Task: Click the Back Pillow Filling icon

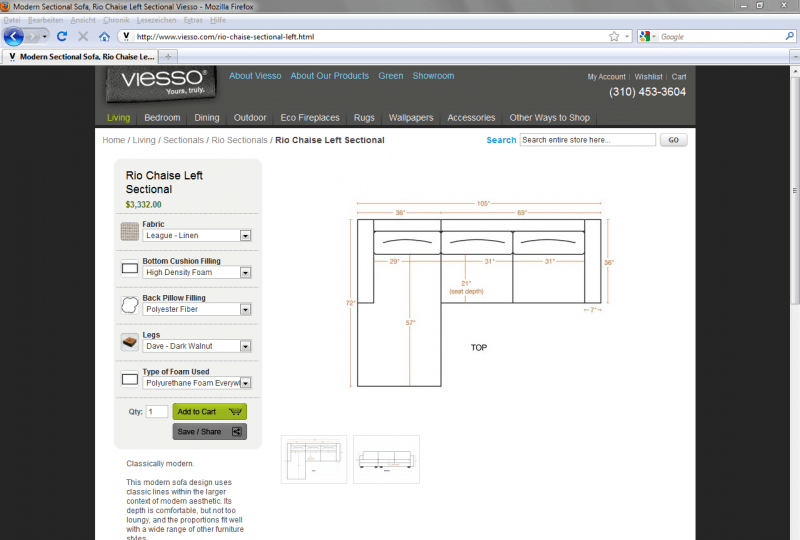Action: pyautogui.click(x=130, y=305)
